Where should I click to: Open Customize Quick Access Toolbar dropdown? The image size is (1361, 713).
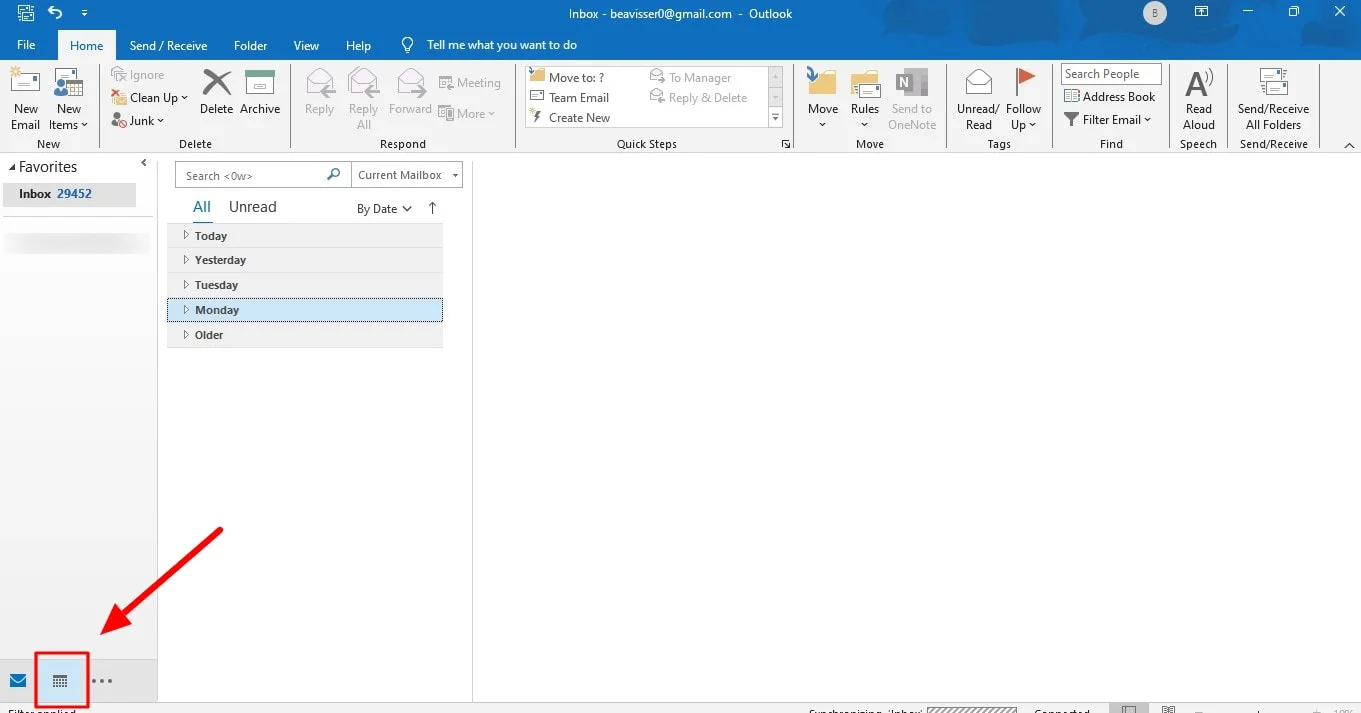pos(84,13)
